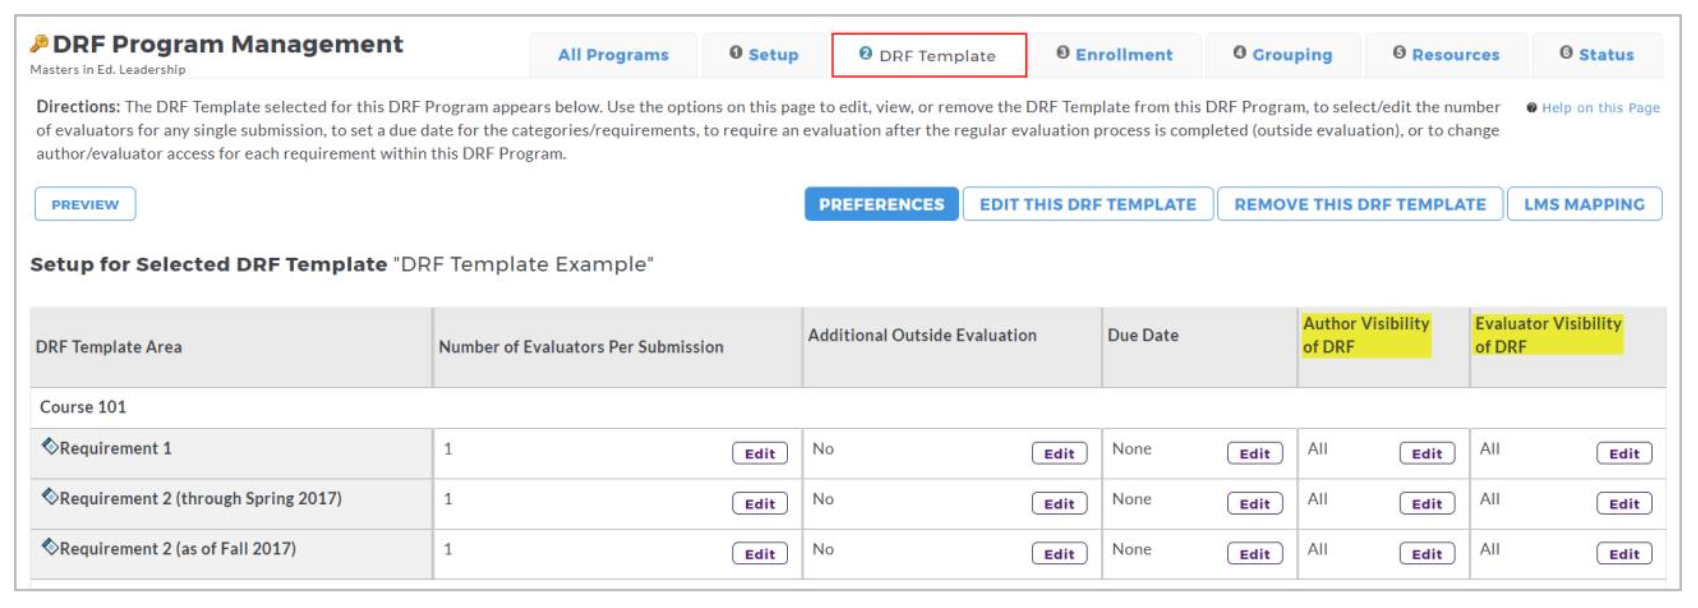Click the diamond icon for Requirement 2 (through Spring 2017)
This screenshot has height=608, width=1698.
pos(49,496)
